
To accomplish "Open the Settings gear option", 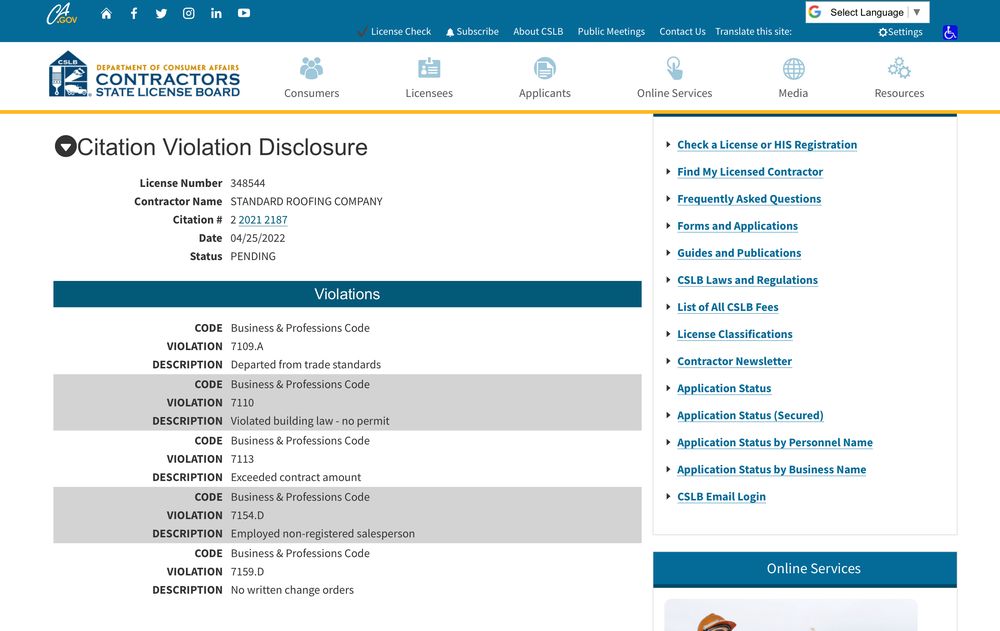I will pos(900,32).
